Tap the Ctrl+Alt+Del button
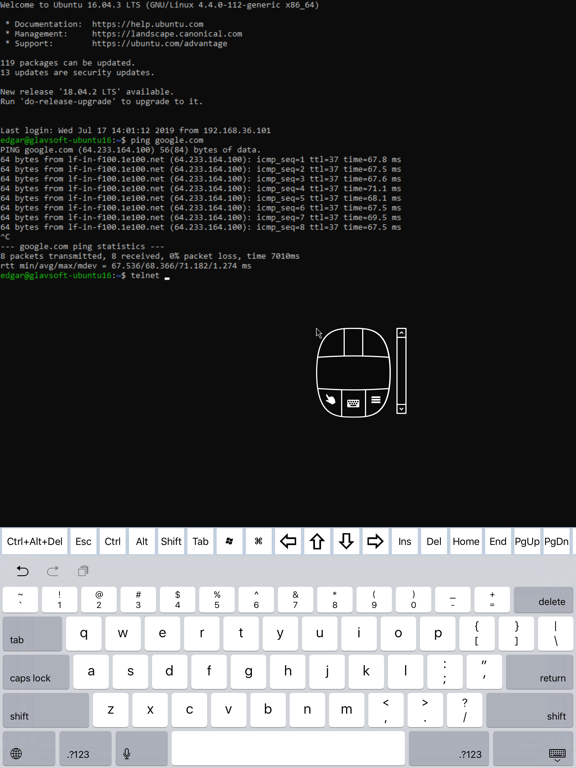576x768 pixels. pos(35,541)
